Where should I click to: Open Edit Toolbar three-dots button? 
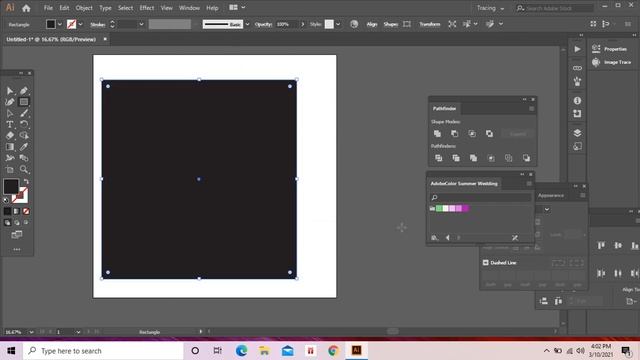coord(17,249)
